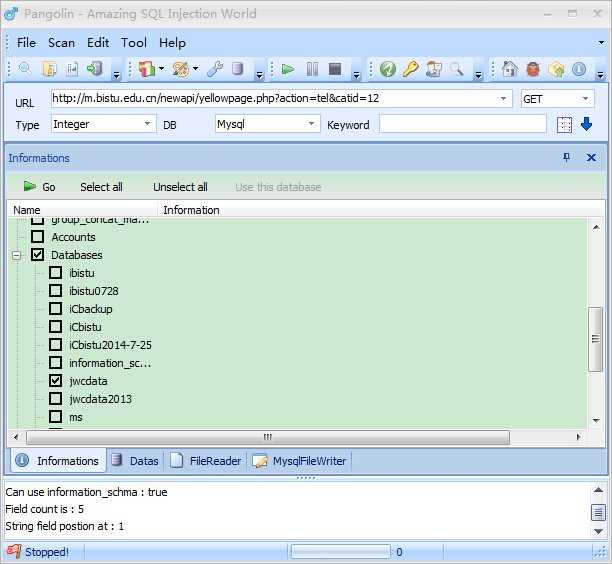Open the GET method dropdown
Viewport: 612px width, 564px height.
coord(585,98)
